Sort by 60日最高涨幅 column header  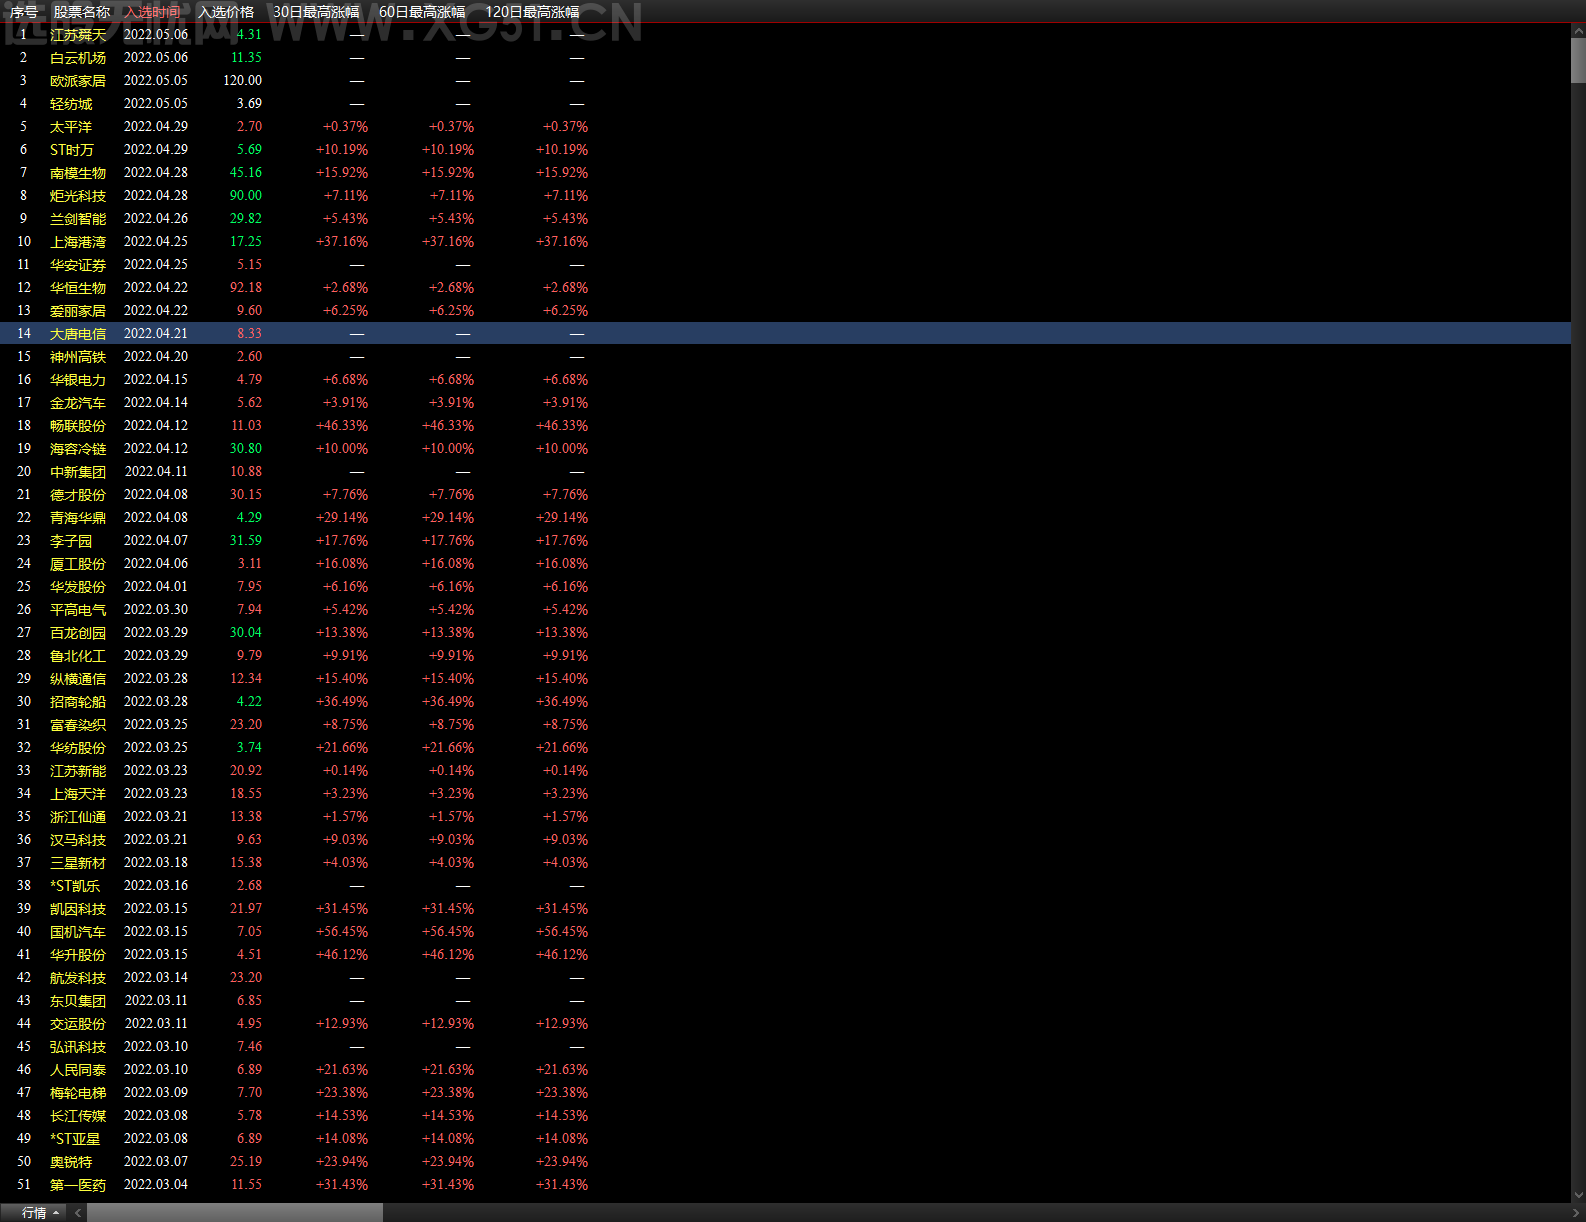click(x=422, y=12)
